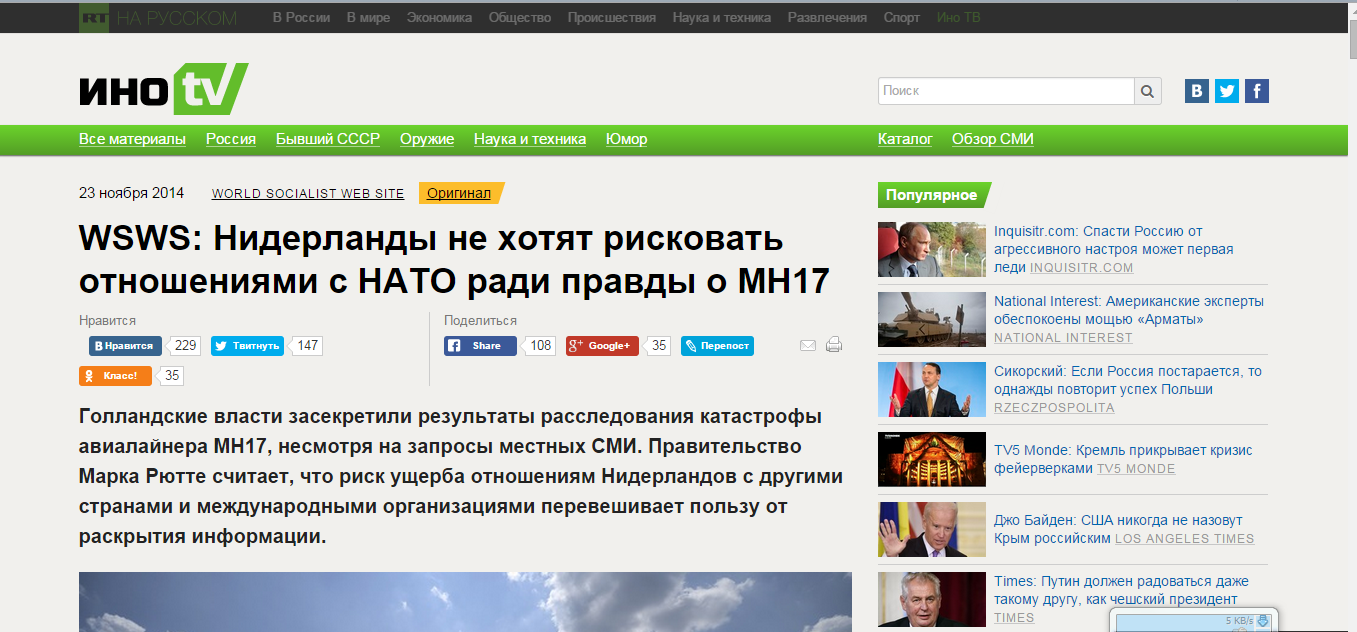Screen dimensions: 1357x632
Task: Click the LOS ANGELES TIMES source label
Action: pos(1184,538)
